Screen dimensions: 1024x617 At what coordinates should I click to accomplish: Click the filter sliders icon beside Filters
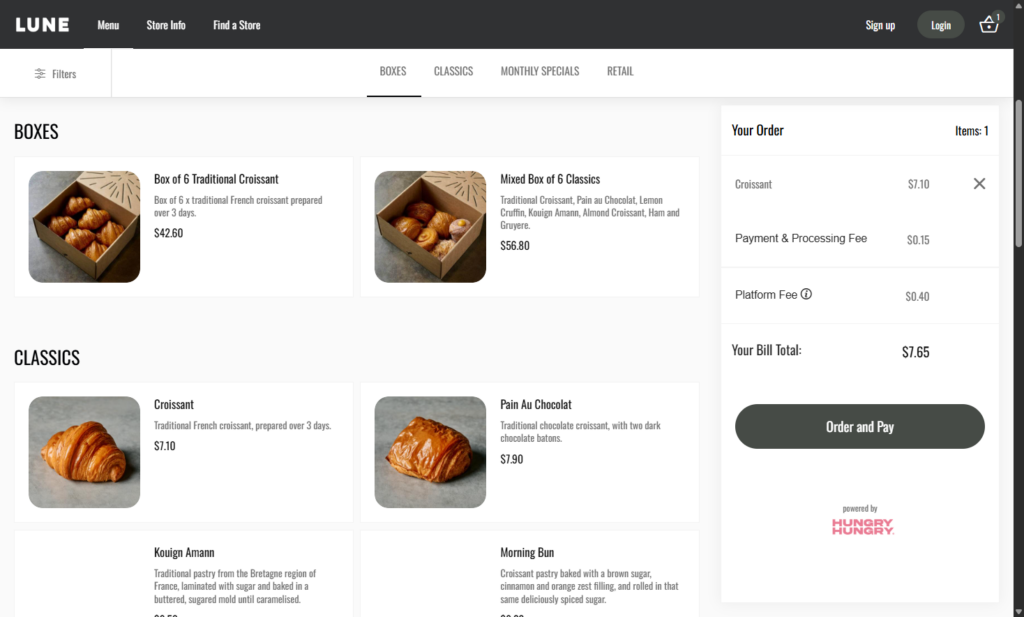pyautogui.click(x=37, y=73)
